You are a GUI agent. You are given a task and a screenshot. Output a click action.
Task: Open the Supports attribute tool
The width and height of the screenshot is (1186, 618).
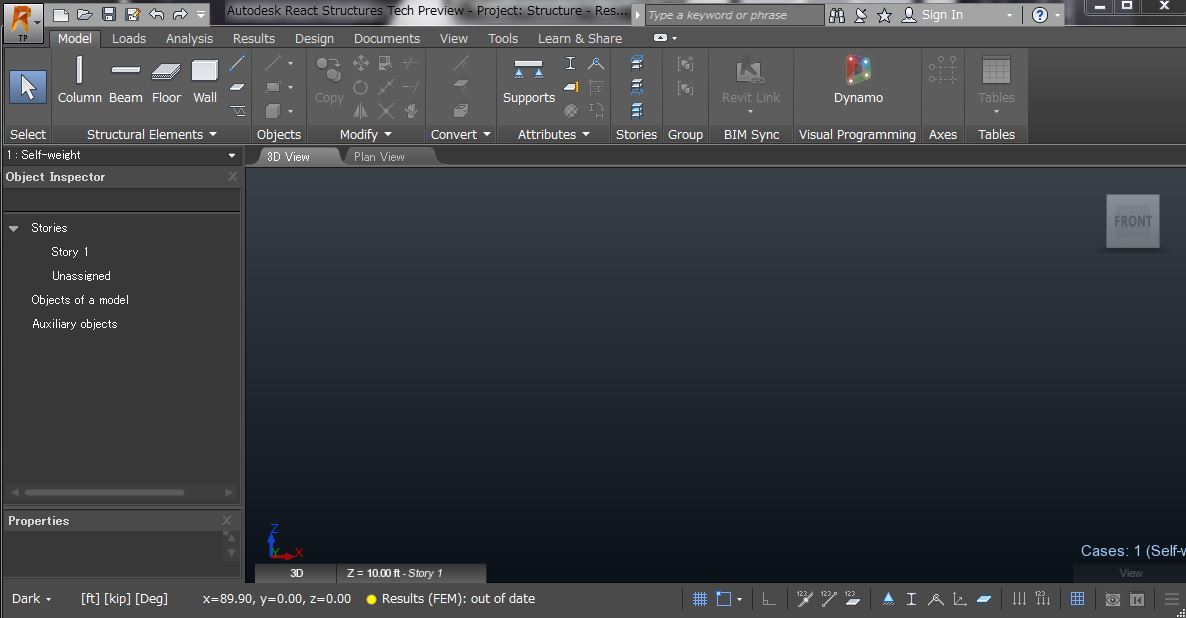pyautogui.click(x=529, y=80)
